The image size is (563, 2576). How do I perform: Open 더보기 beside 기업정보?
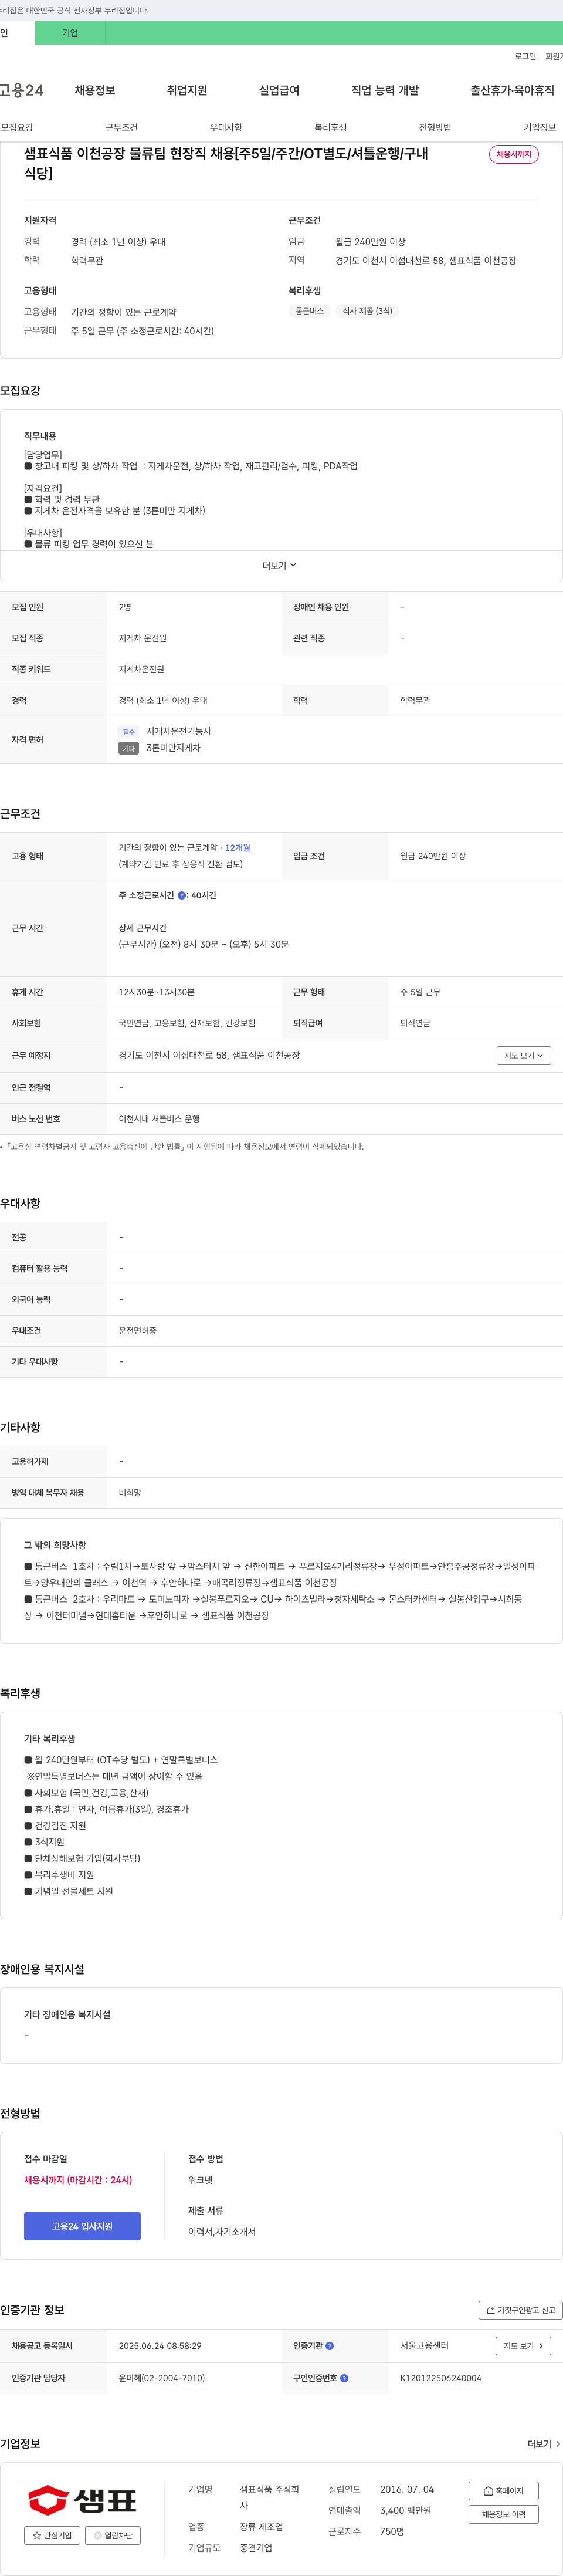coord(543,2444)
